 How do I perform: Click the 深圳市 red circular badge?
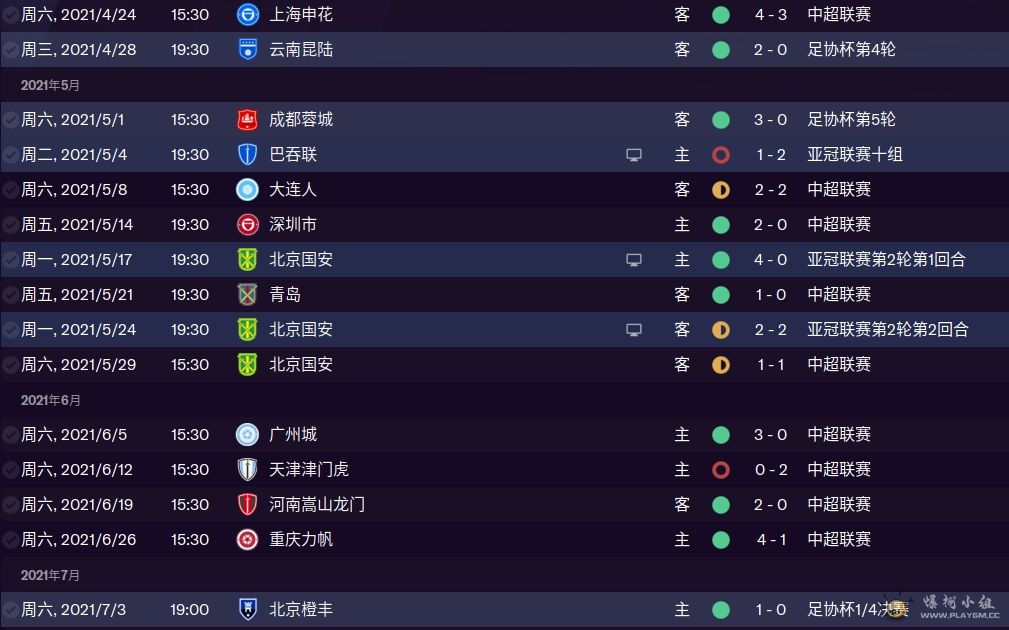(x=248, y=225)
